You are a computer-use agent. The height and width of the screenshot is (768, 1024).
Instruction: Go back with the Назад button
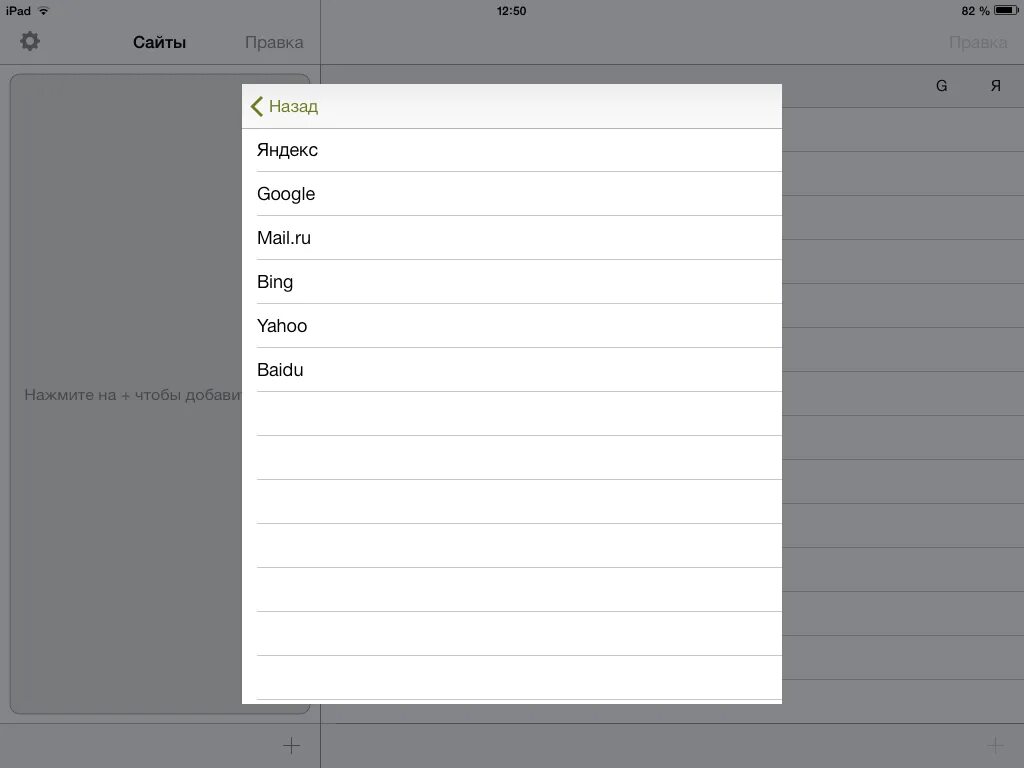point(284,106)
